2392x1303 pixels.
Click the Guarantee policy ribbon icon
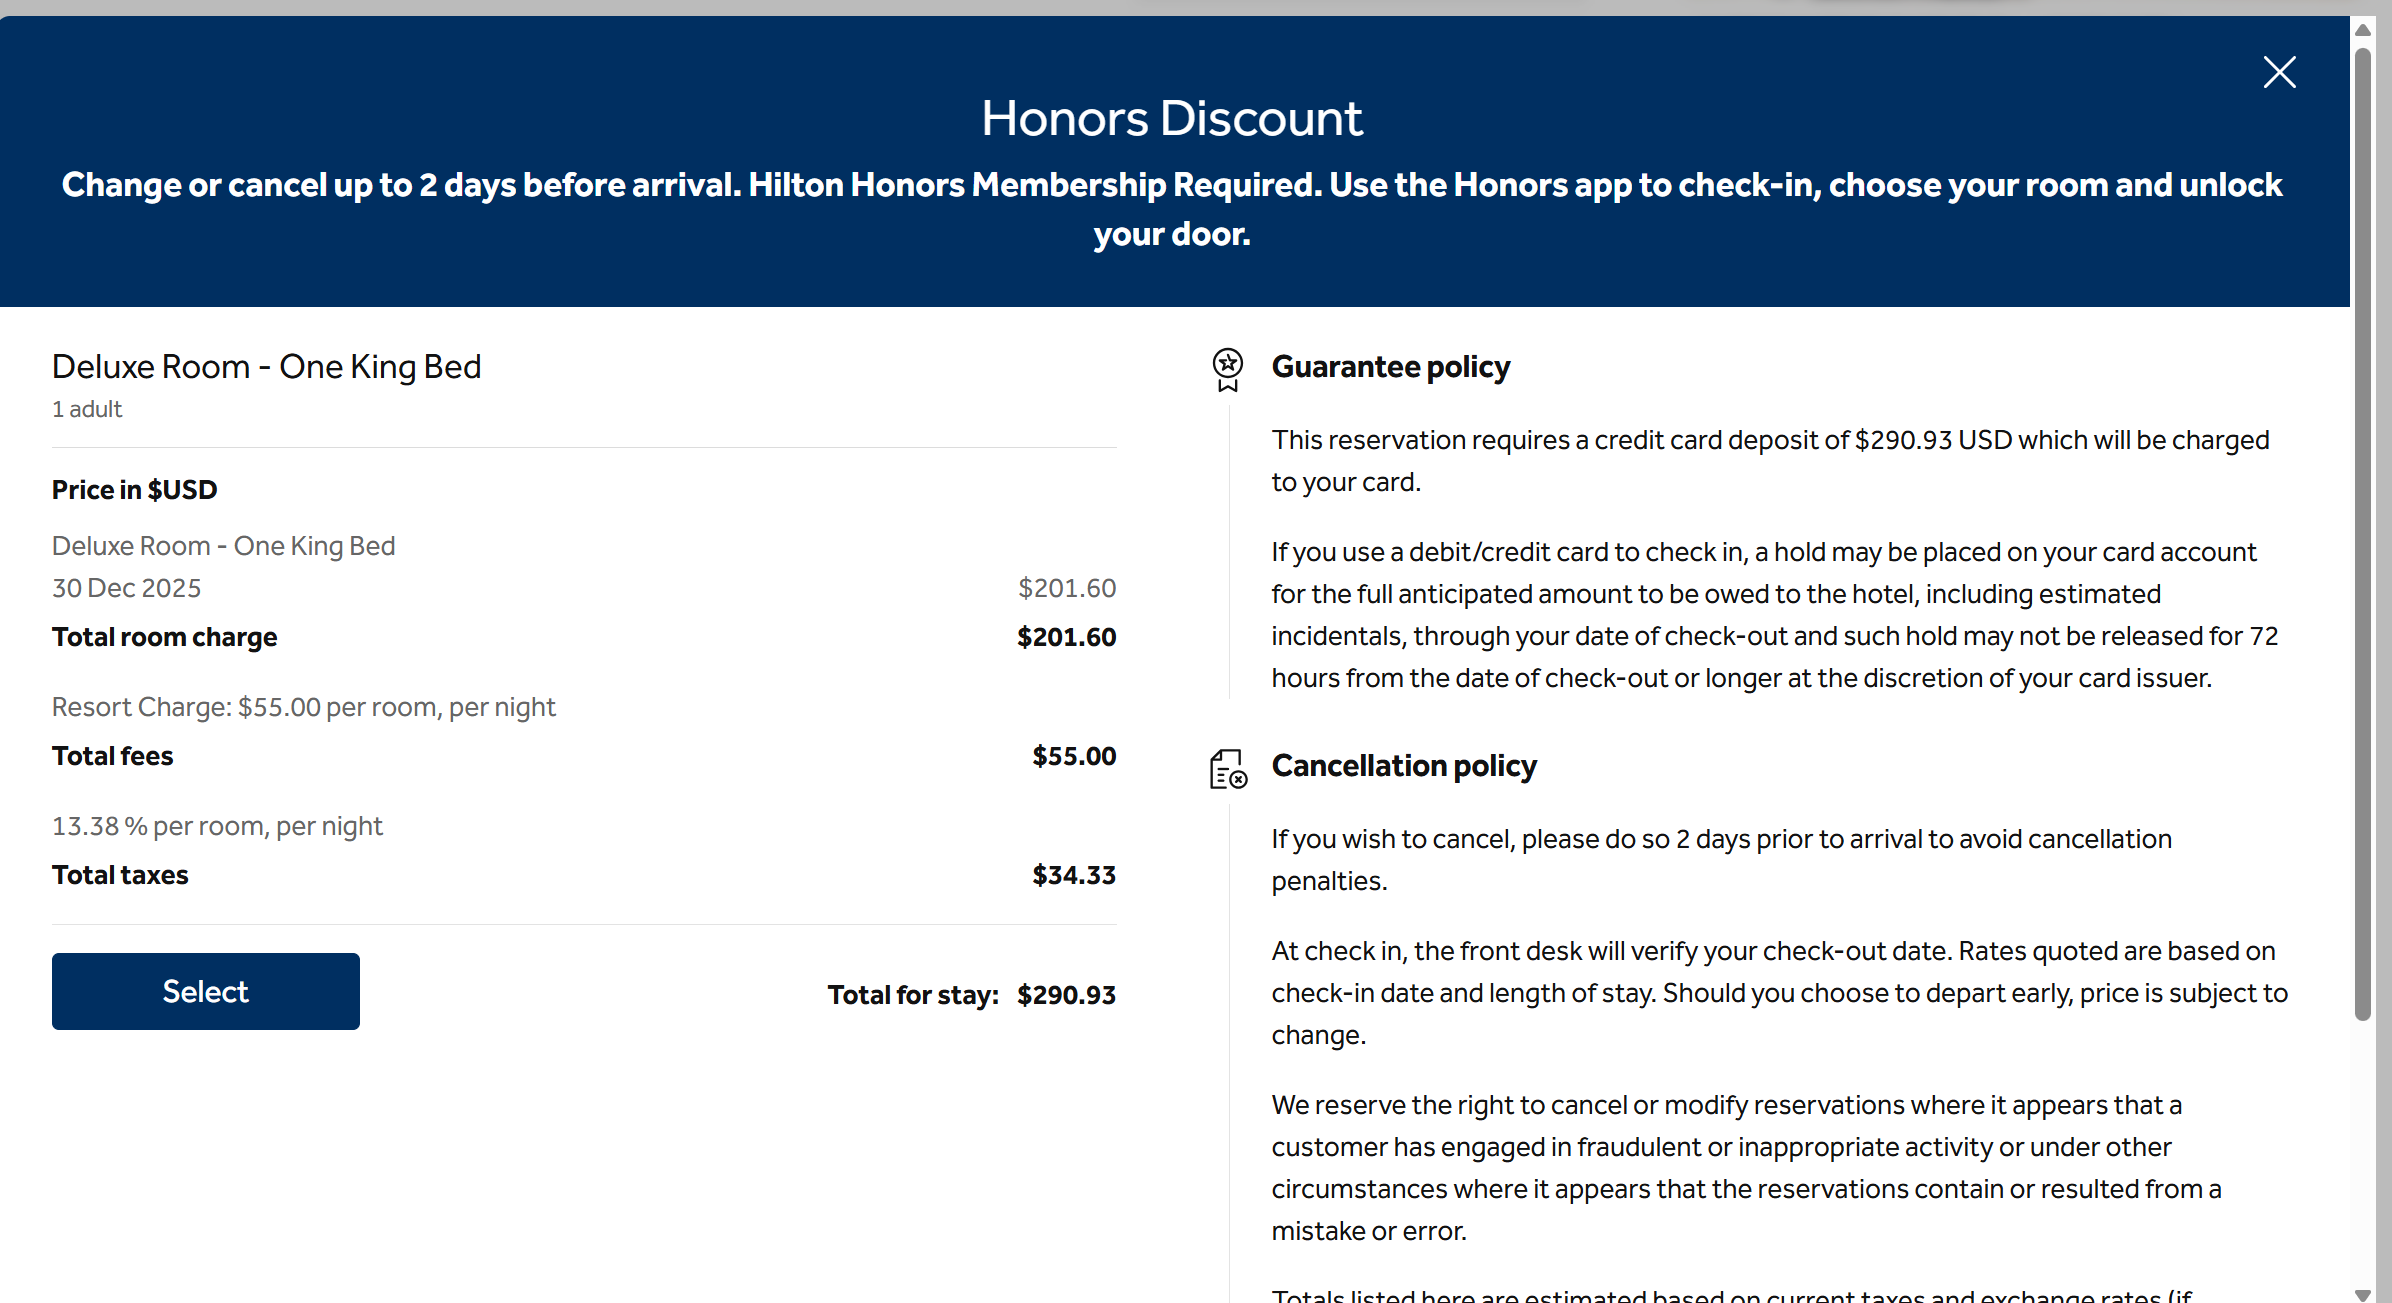[x=1228, y=369]
